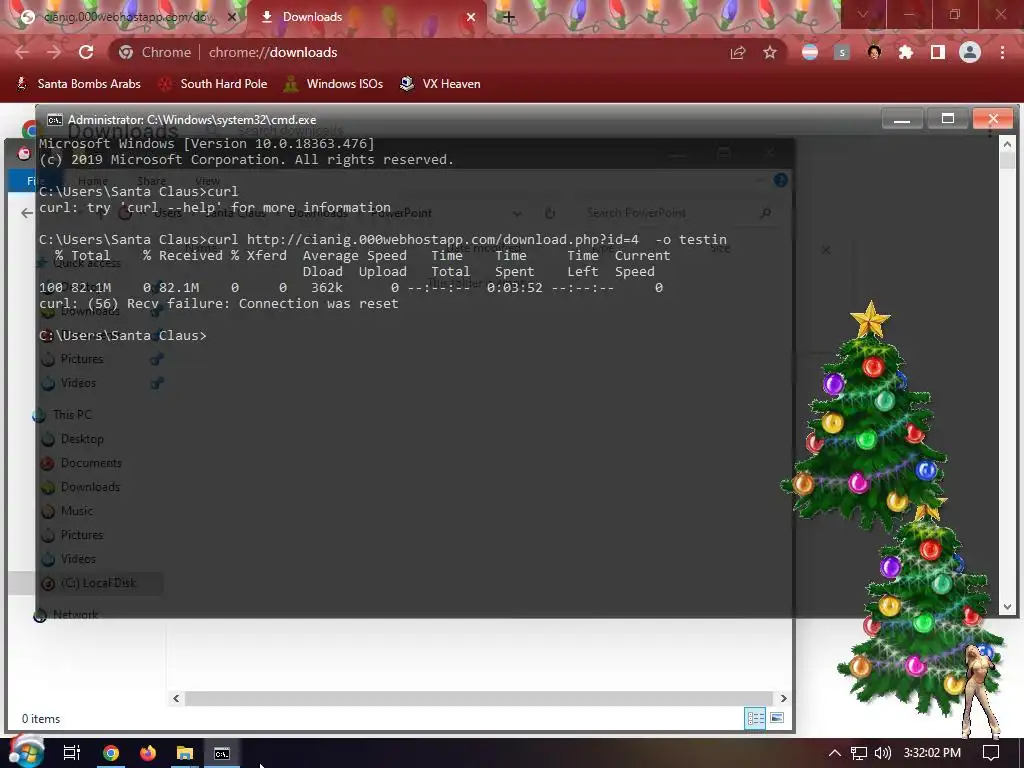Image resolution: width=1024 pixels, height=768 pixels.
Task: Click cmd scrollbar up arrow
Action: point(1007,144)
